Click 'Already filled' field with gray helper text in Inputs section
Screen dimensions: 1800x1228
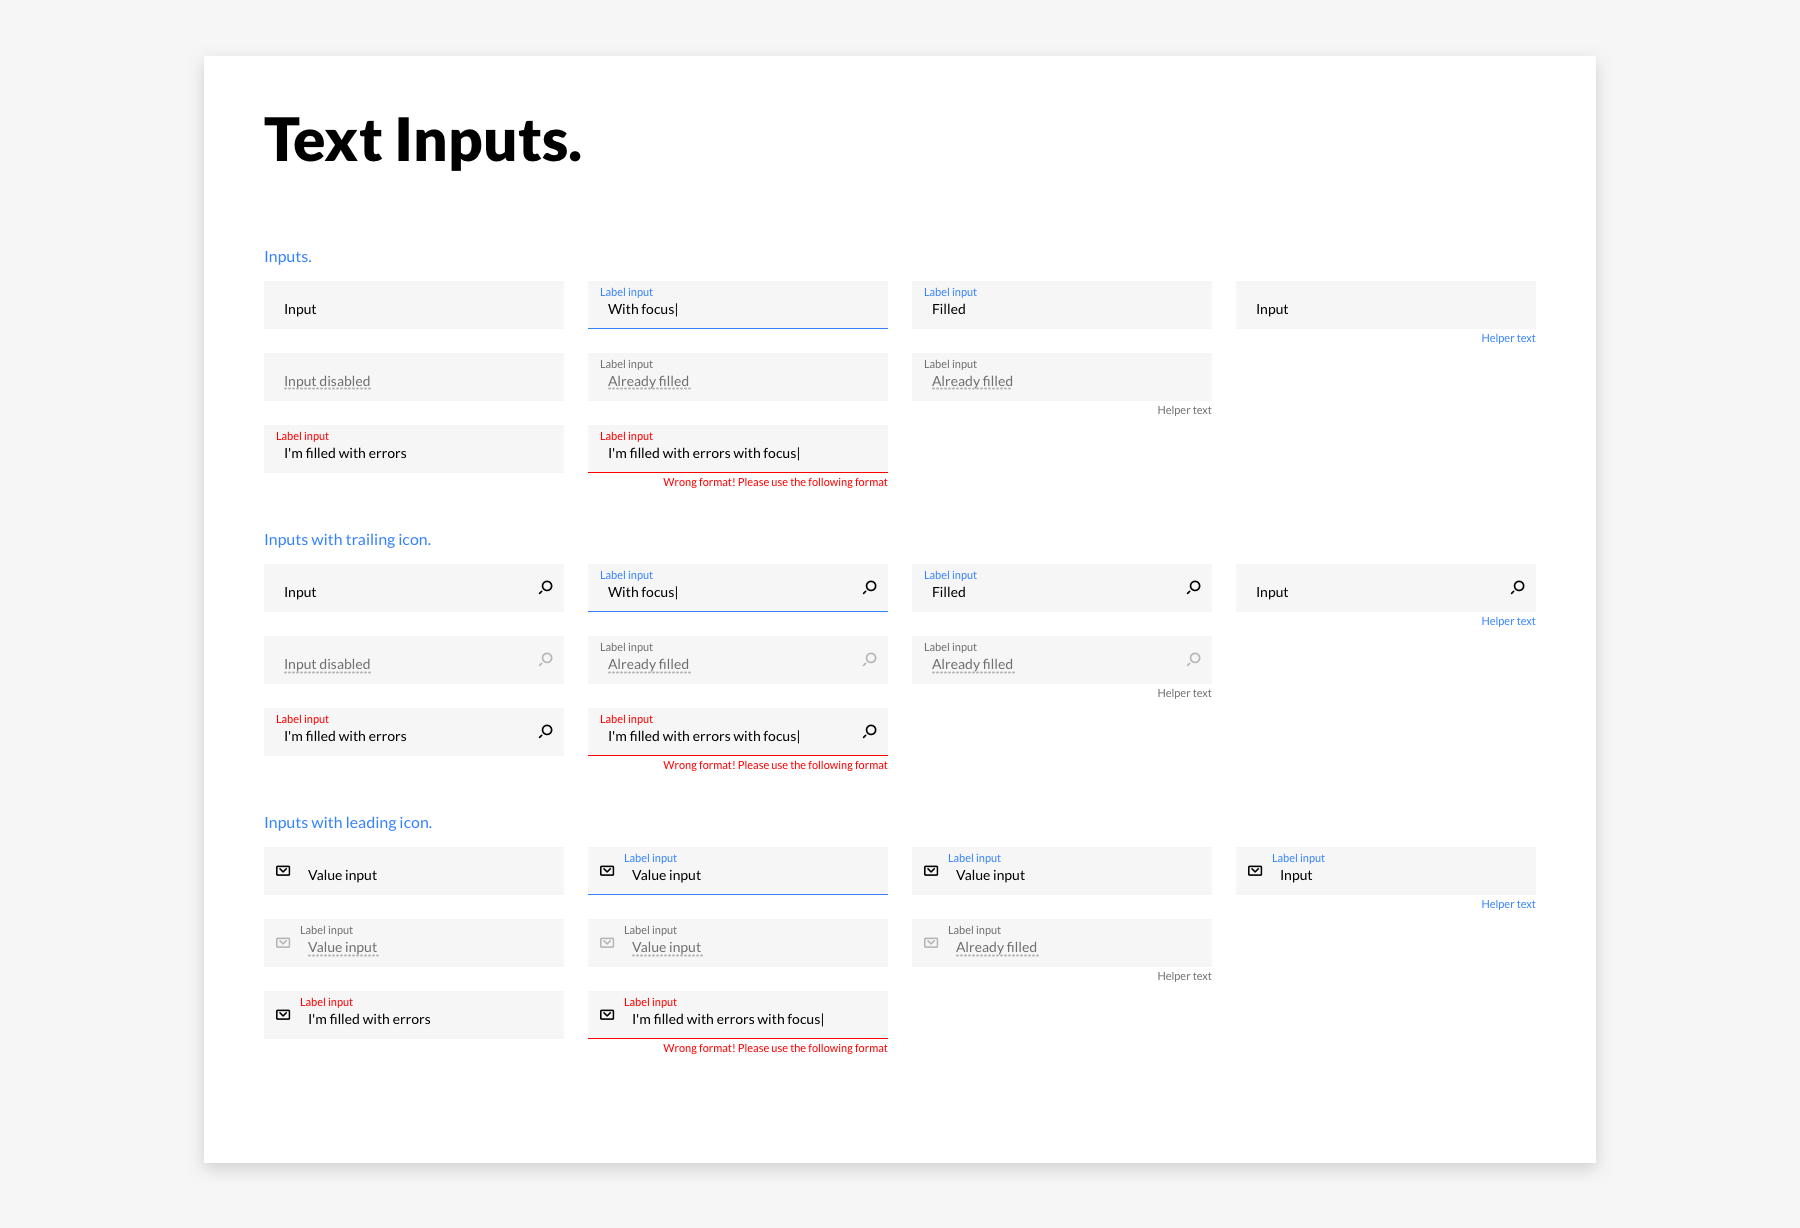(x=1062, y=377)
